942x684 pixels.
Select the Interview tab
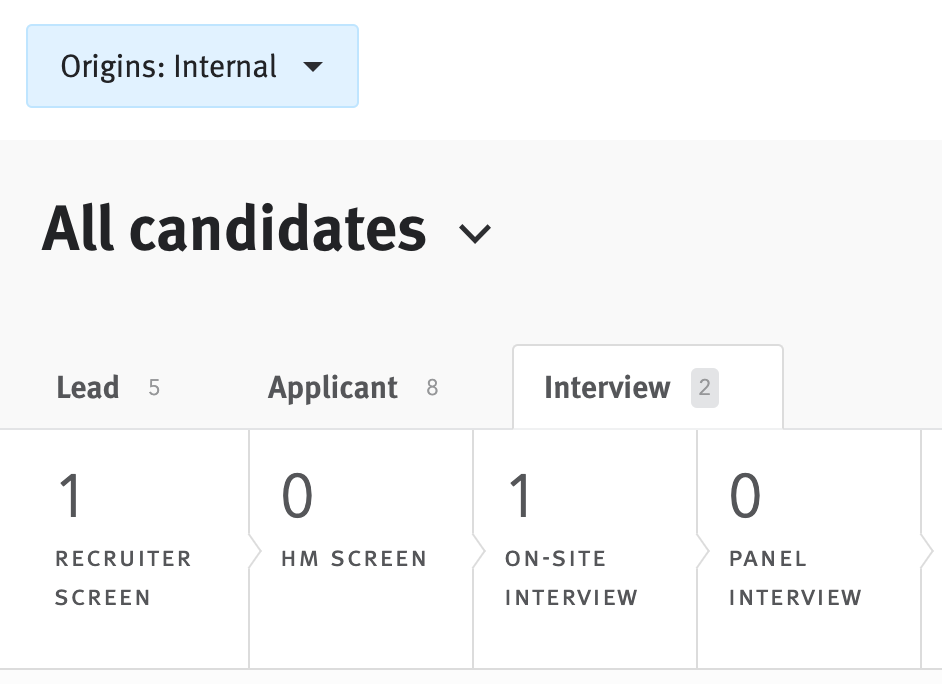tap(607, 387)
